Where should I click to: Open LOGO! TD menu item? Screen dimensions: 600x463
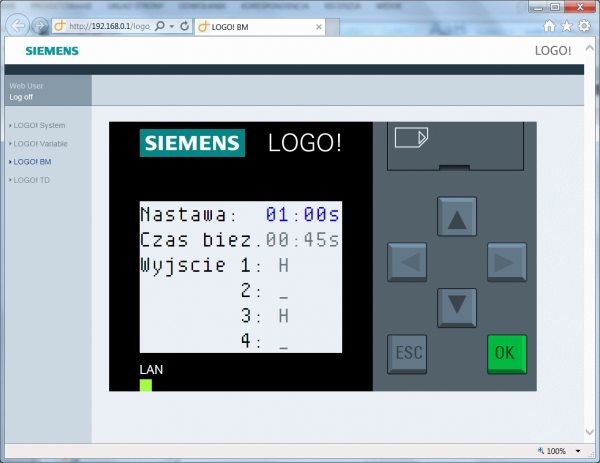pos(31,180)
